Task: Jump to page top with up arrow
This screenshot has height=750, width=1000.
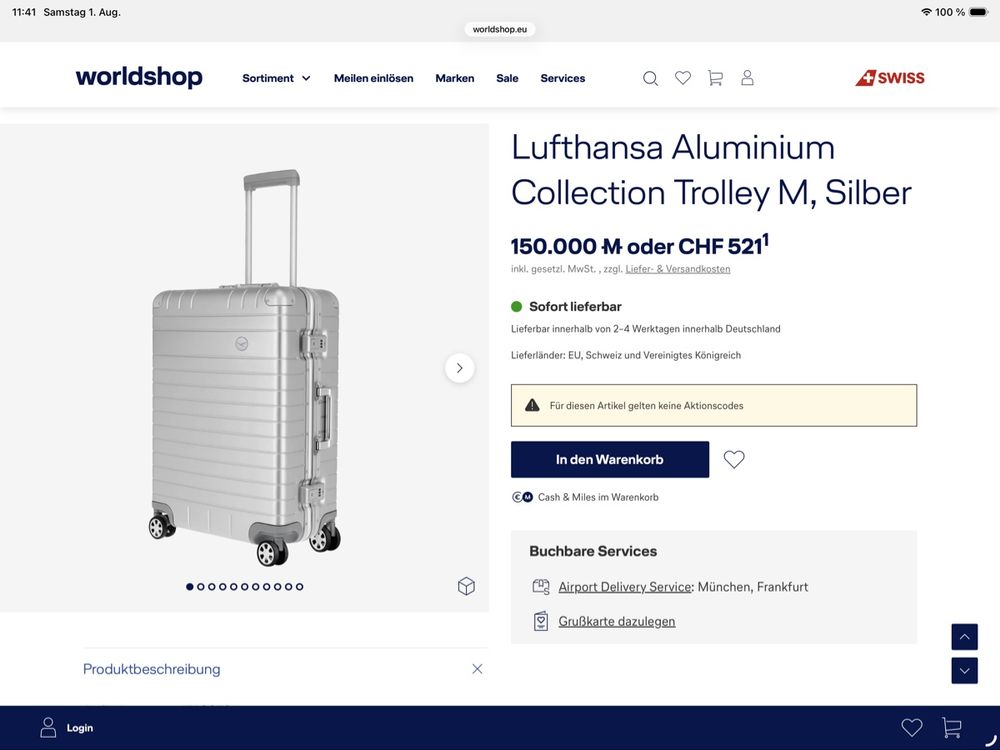Action: [x=964, y=636]
